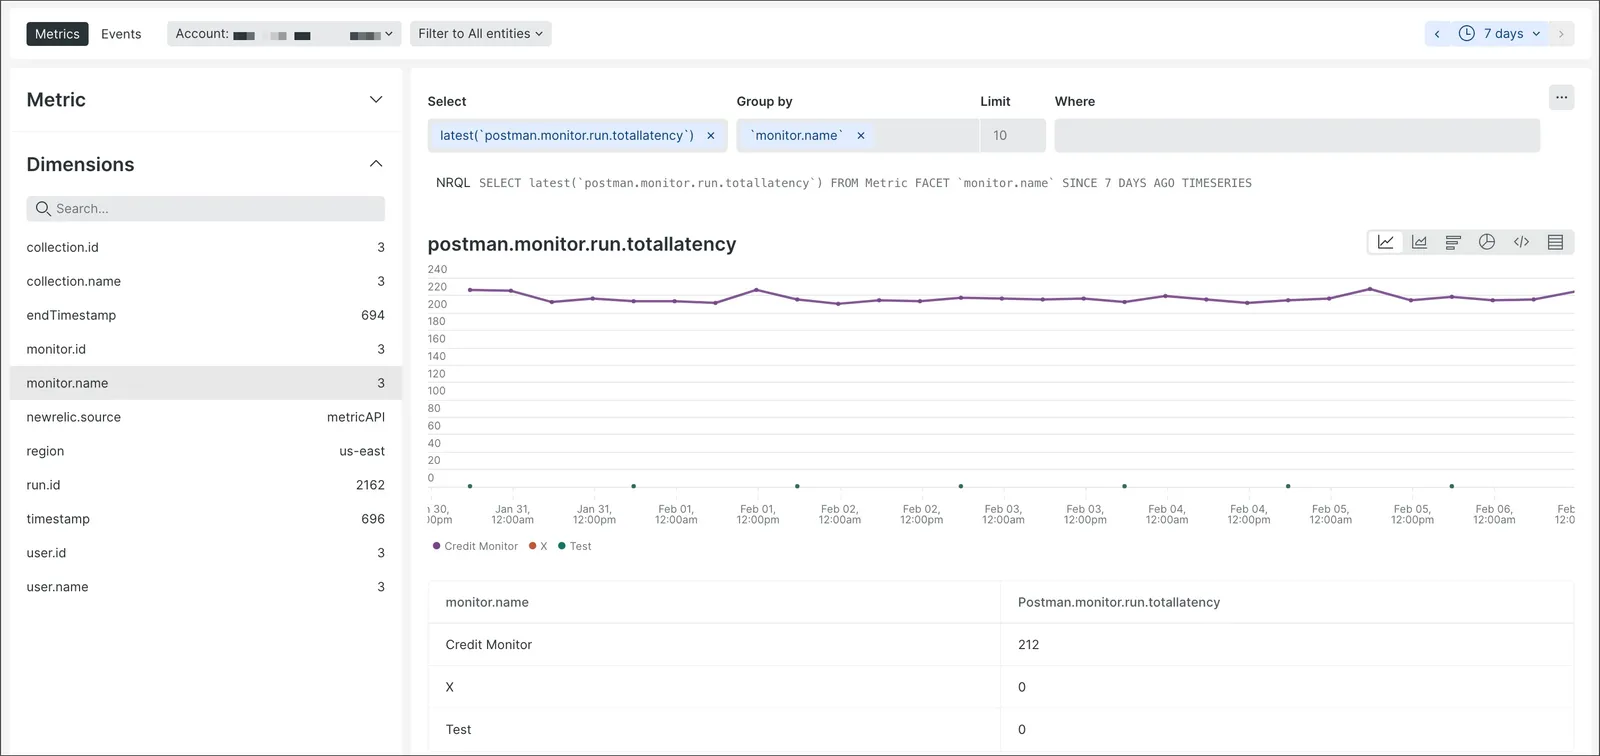
Task: Click the Where filter input
Action: pyautogui.click(x=1297, y=136)
